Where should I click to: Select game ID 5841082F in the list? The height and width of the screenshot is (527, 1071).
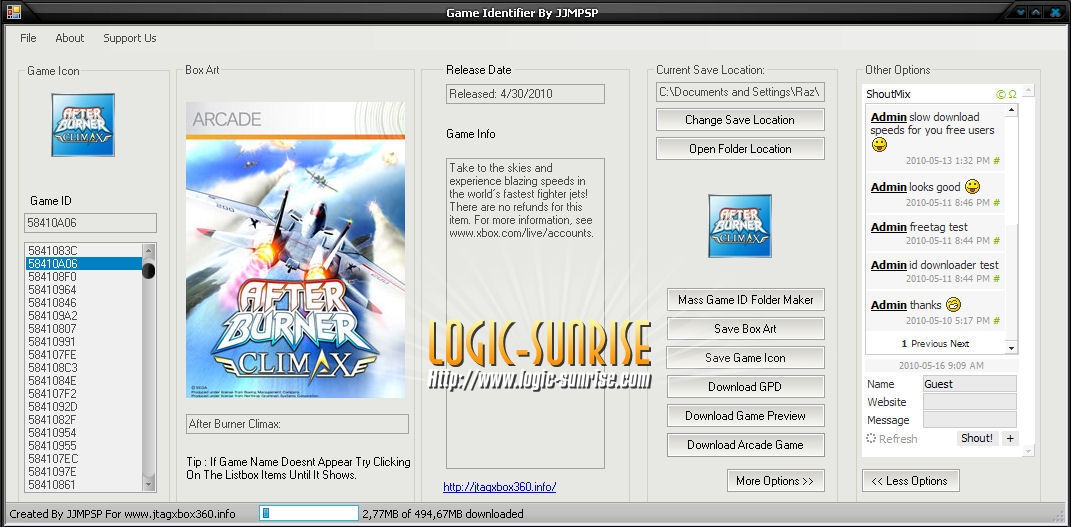[83, 420]
